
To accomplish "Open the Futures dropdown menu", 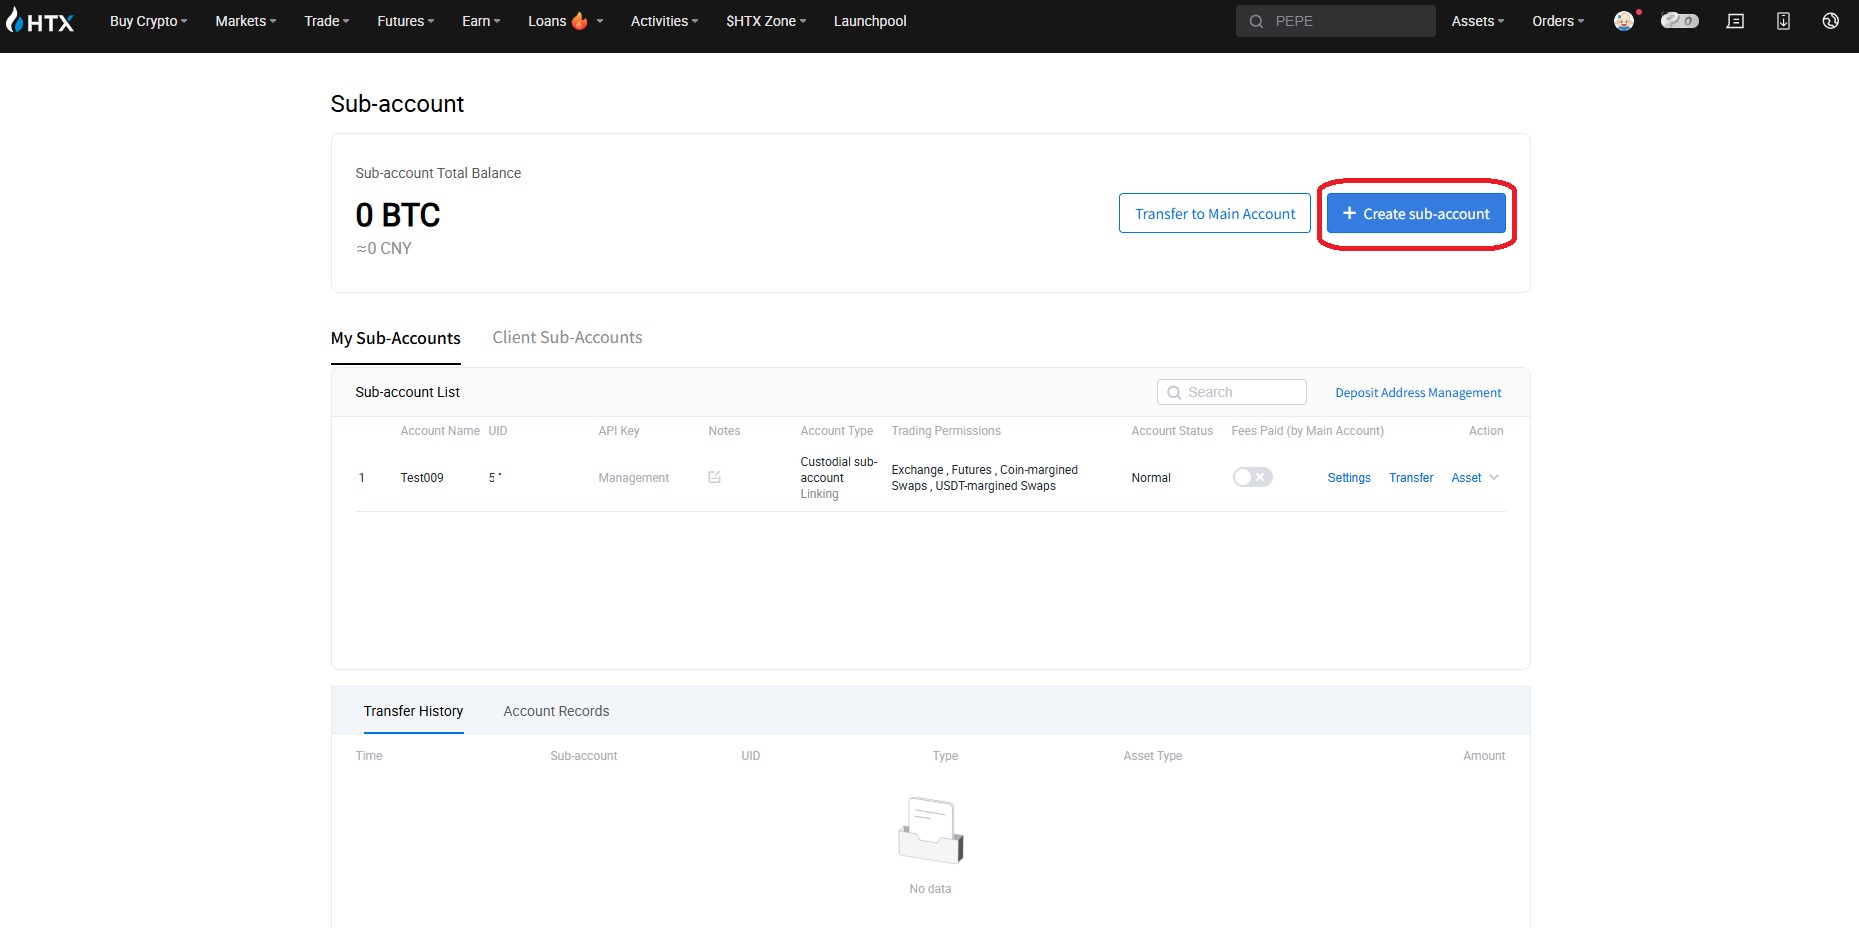I will (x=405, y=21).
